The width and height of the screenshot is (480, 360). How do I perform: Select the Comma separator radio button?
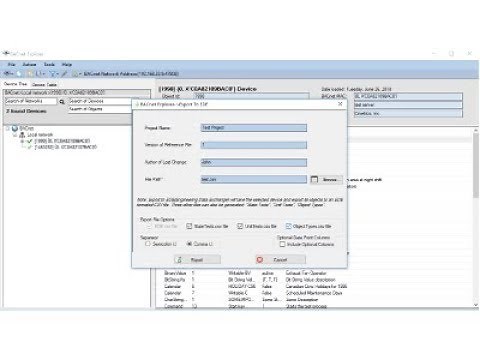[189, 244]
